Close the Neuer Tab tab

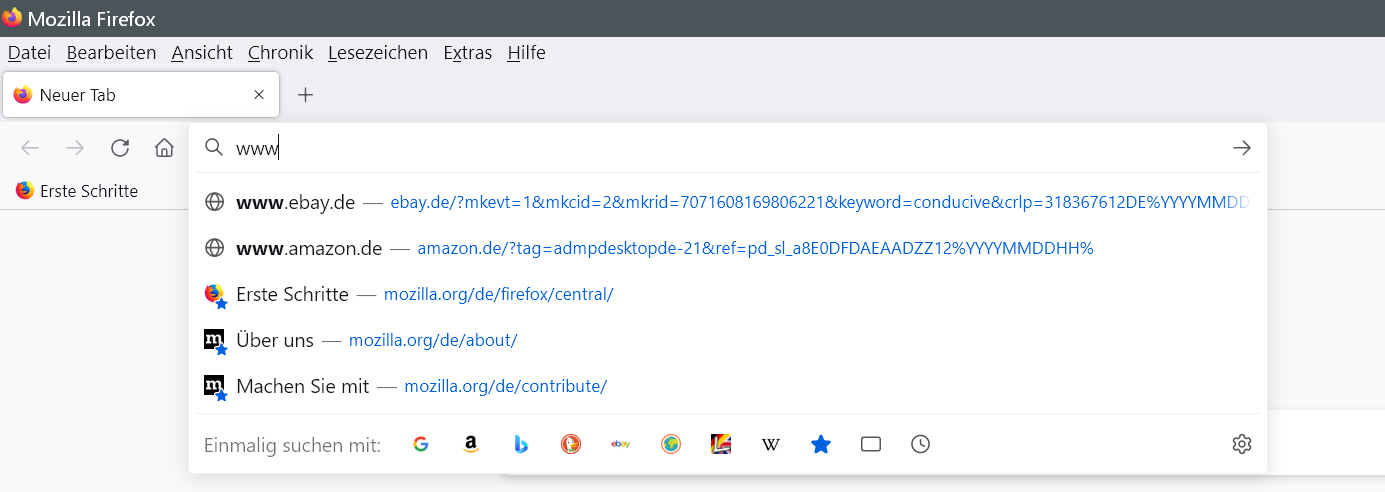(x=259, y=95)
